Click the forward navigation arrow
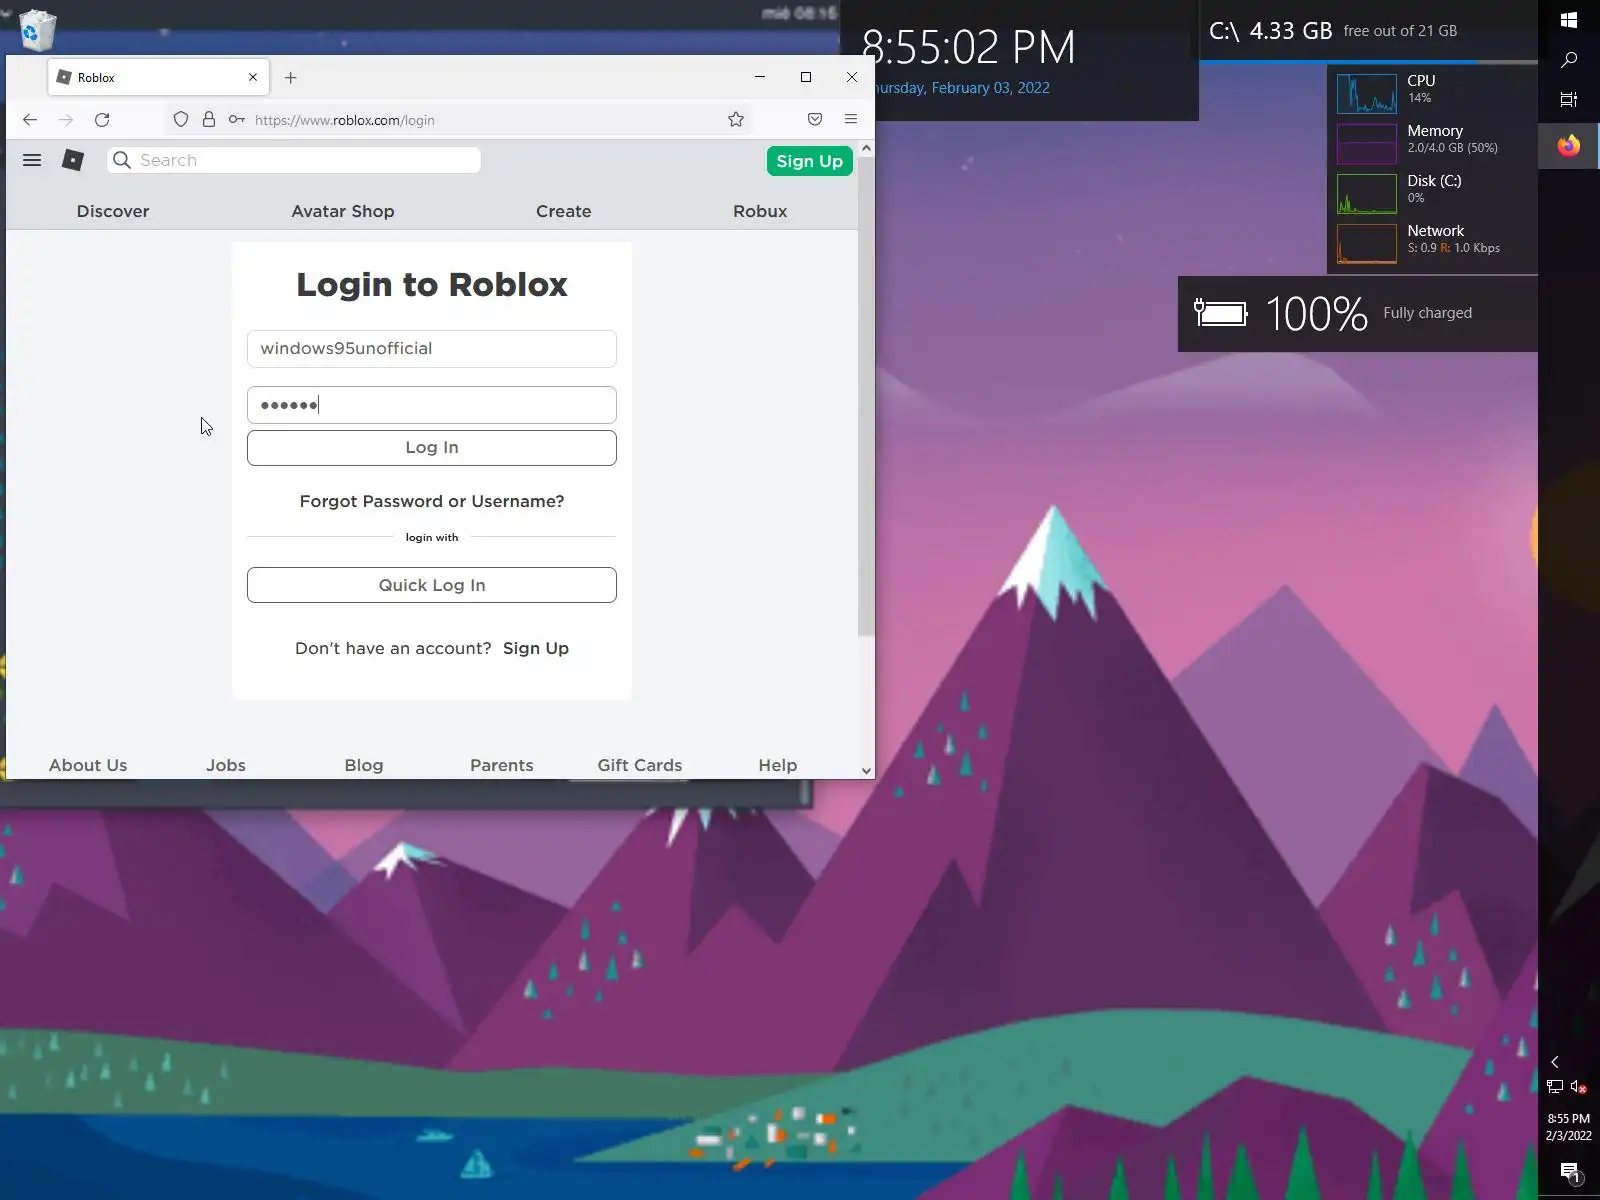The width and height of the screenshot is (1600, 1200). pos(66,120)
